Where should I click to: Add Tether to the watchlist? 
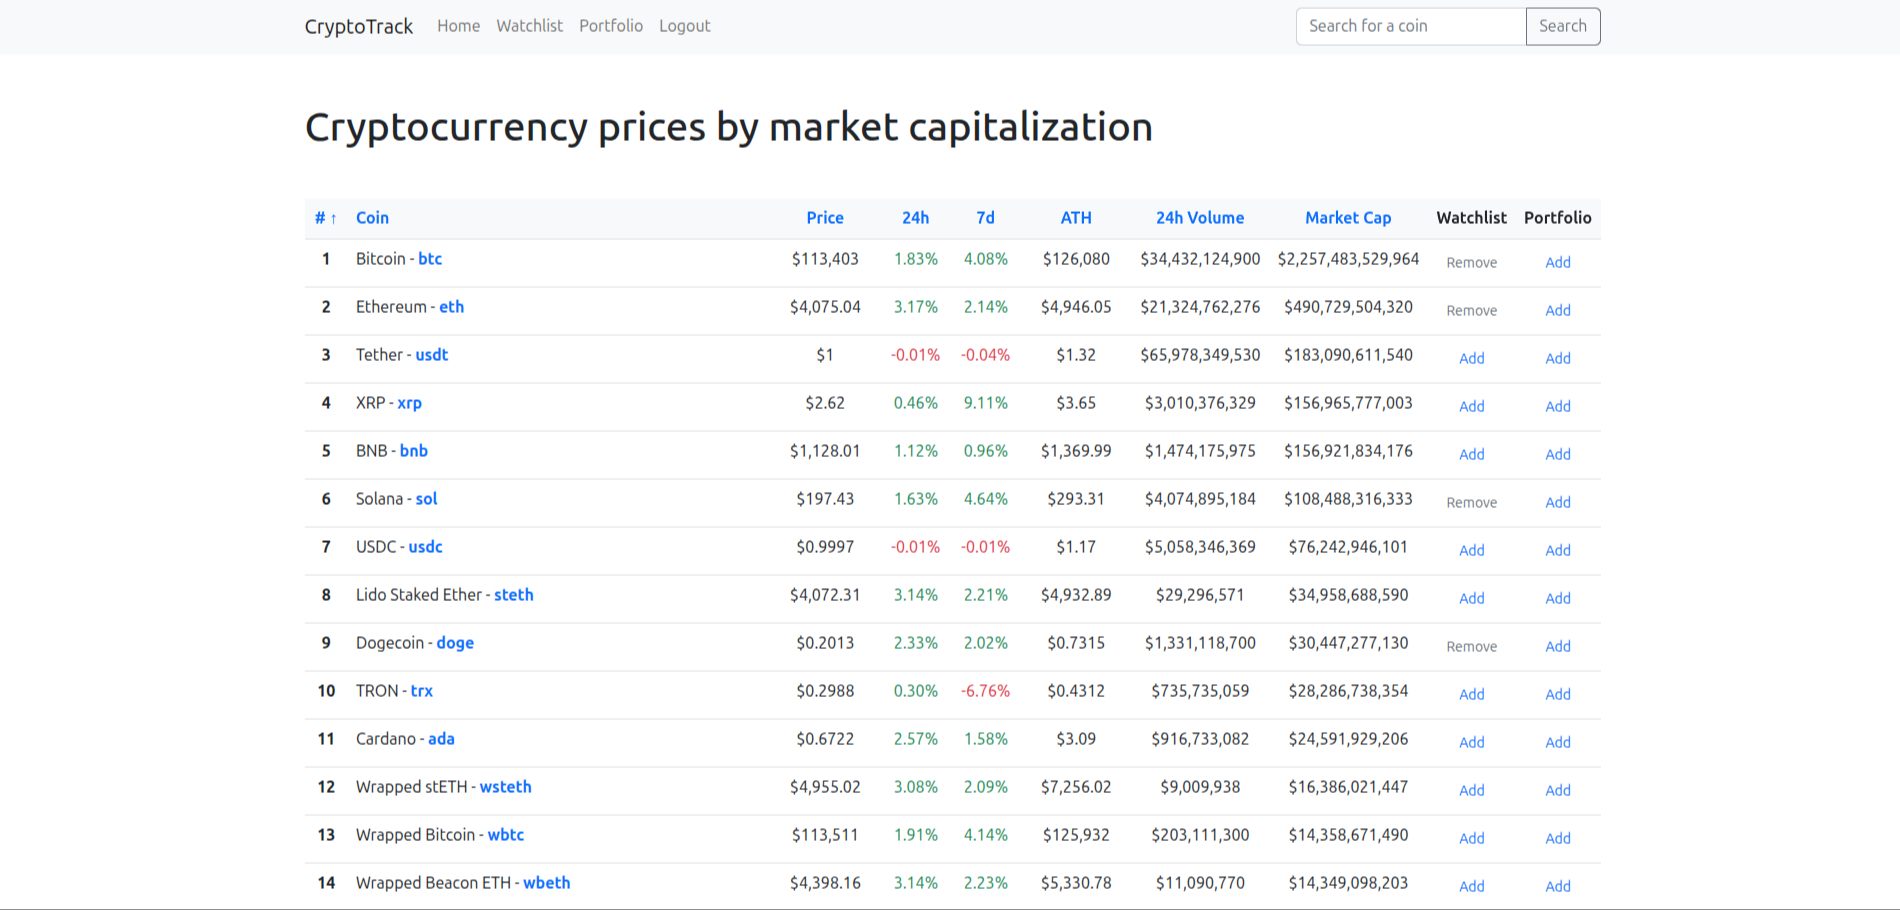1471,358
